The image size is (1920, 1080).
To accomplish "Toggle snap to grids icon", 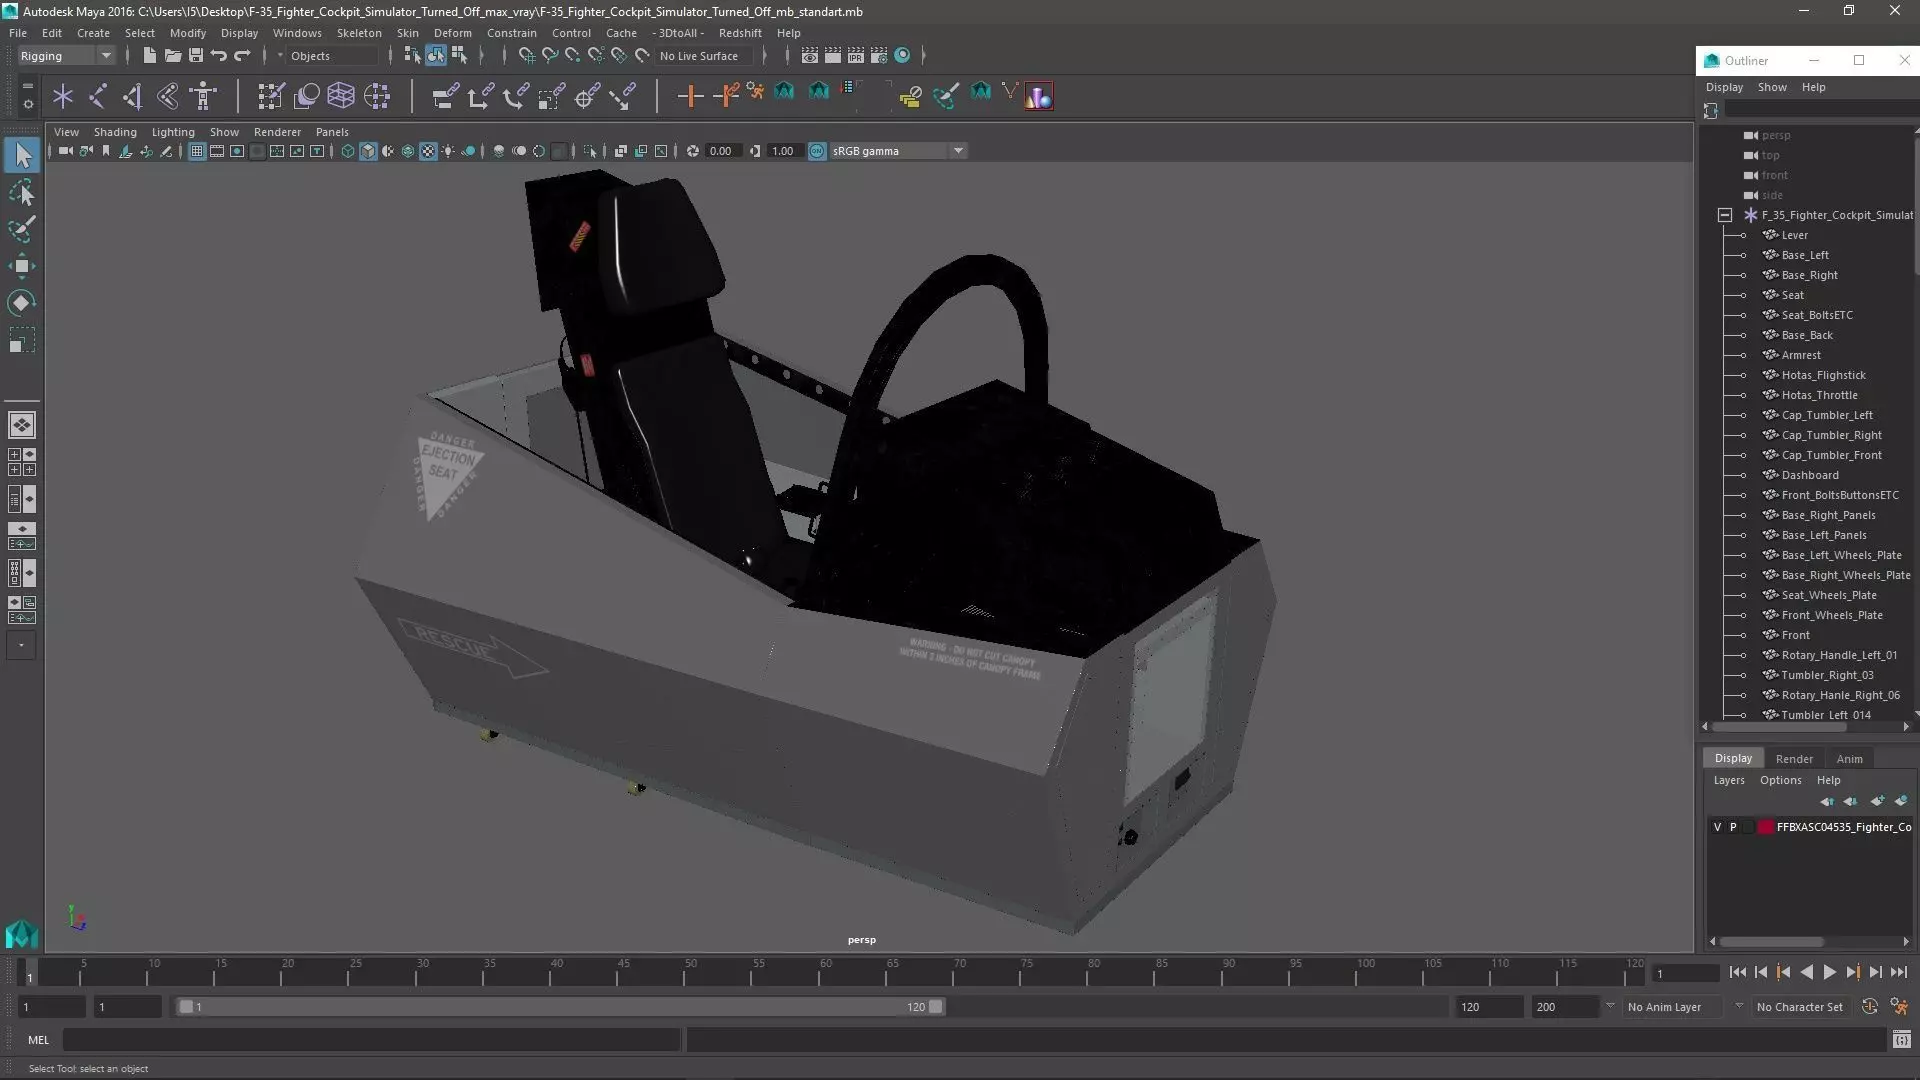I will click(x=526, y=56).
